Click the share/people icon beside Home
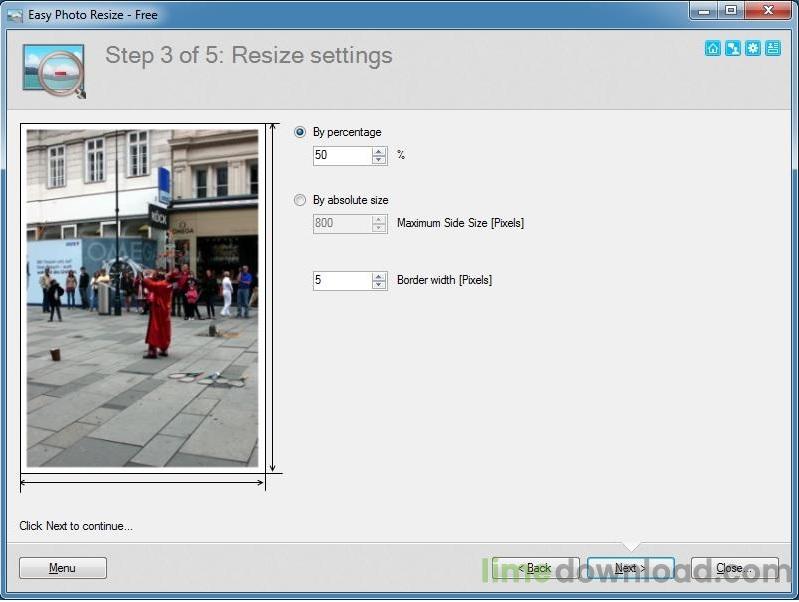Viewport: 799px width, 602px height. tap(733, 48)
